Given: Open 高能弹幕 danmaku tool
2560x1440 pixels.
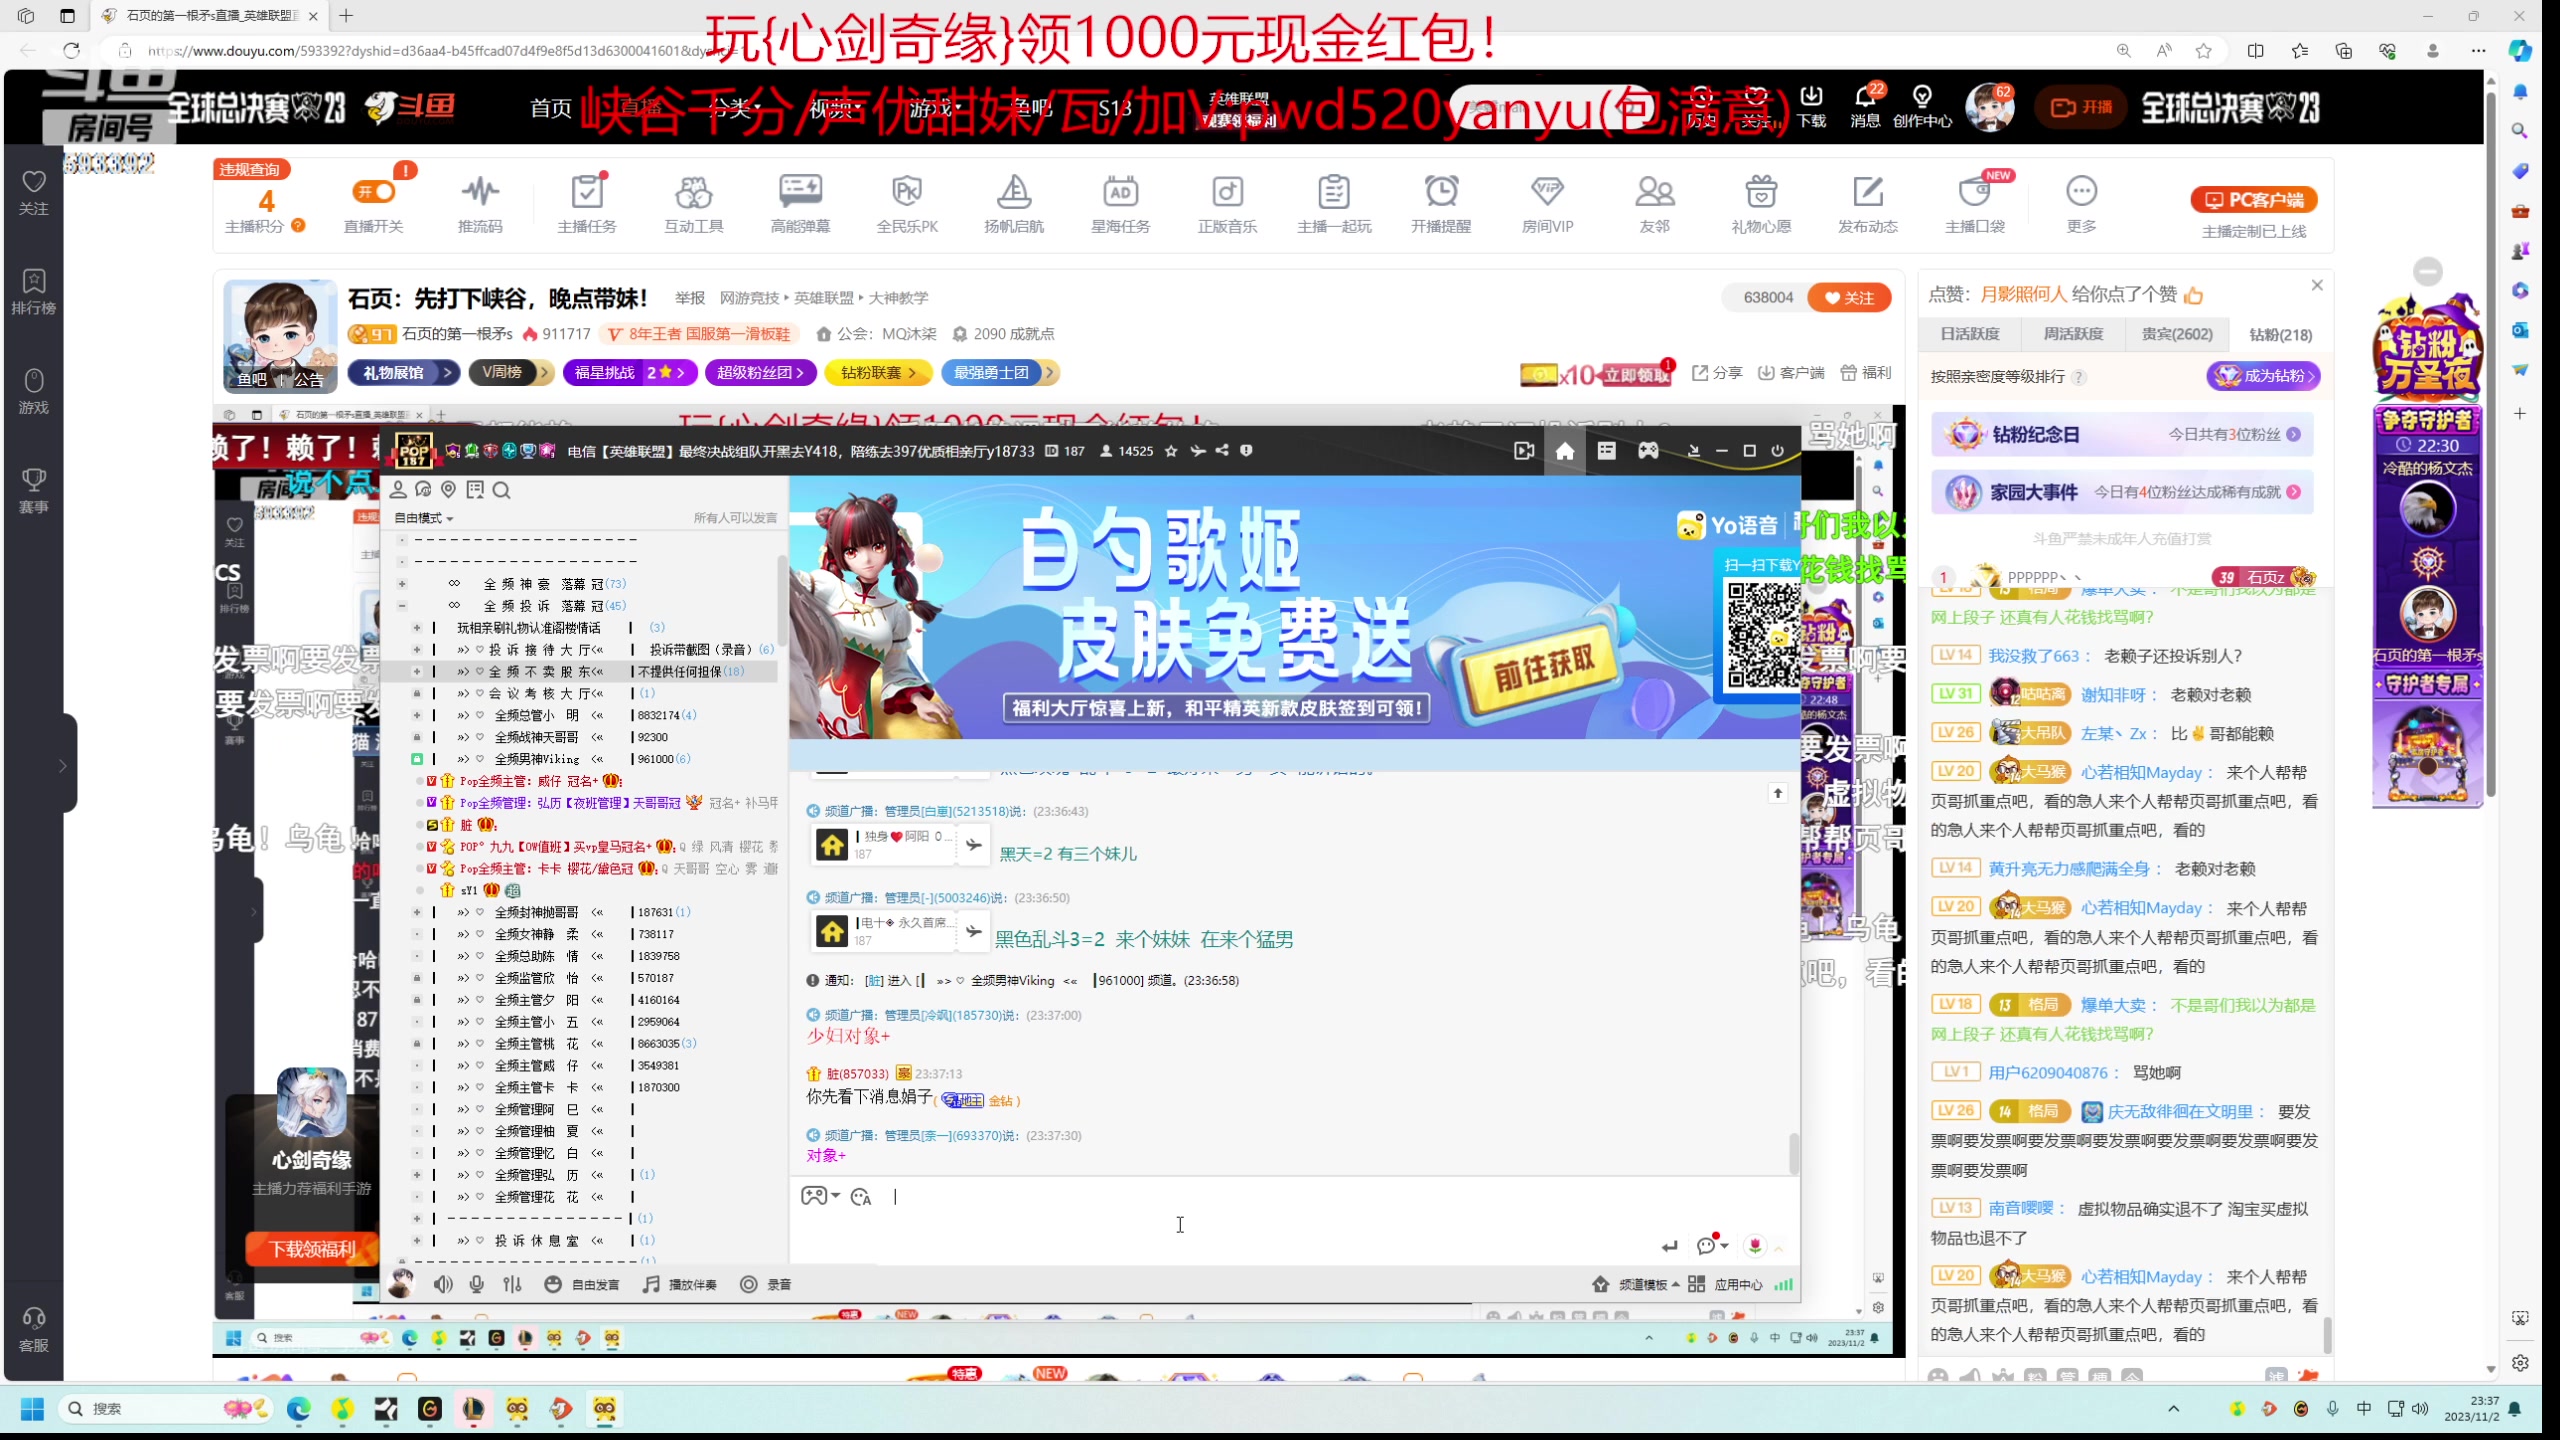Looking at the screenshot, I should [800, 203].
